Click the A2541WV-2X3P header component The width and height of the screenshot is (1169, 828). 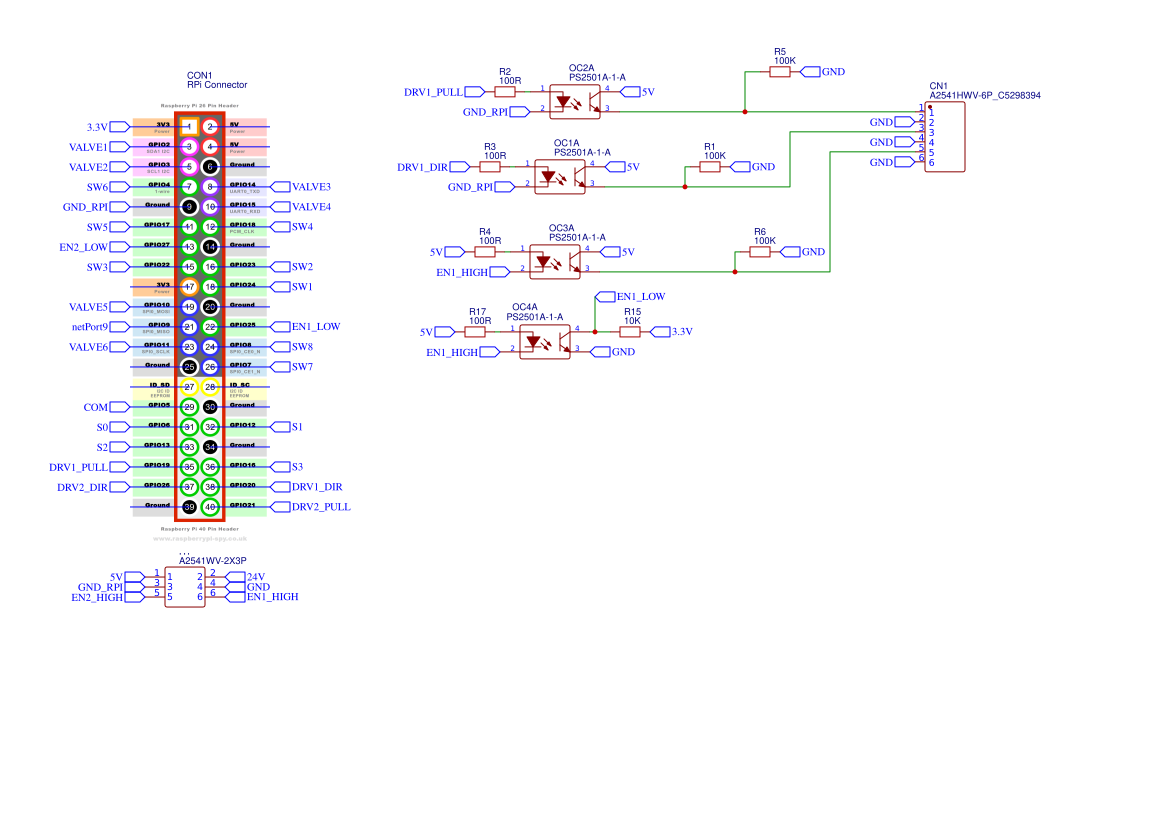tap(185, 587)
